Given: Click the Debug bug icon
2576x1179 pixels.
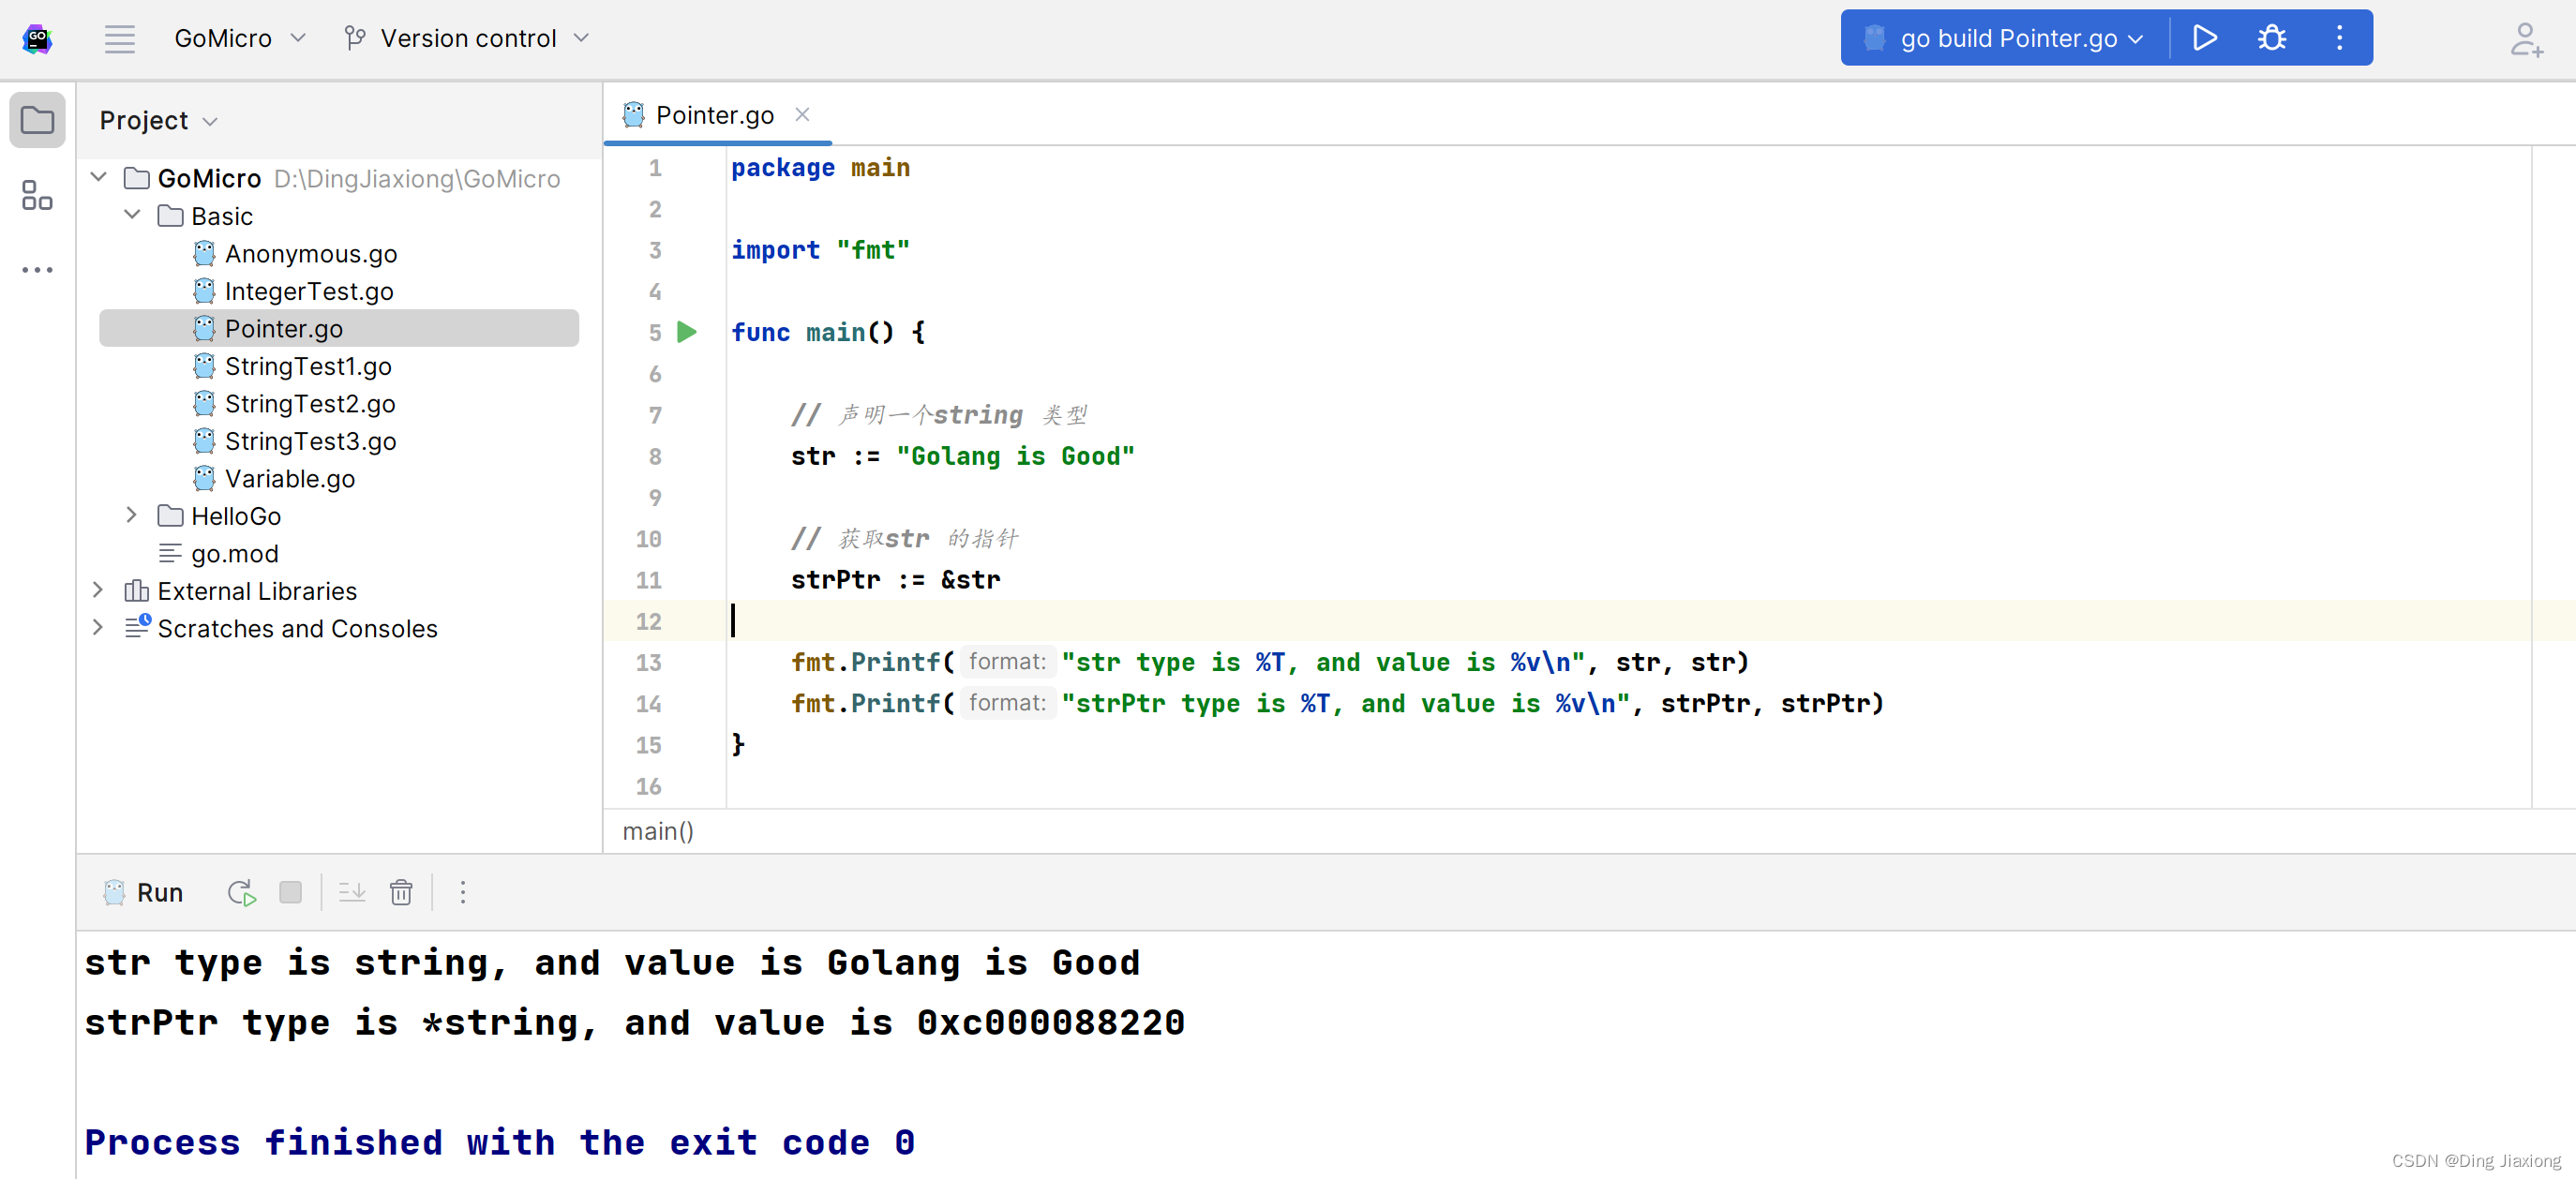Looking at the screenshot, I should pyautogui.click(x=2271, y=38).
